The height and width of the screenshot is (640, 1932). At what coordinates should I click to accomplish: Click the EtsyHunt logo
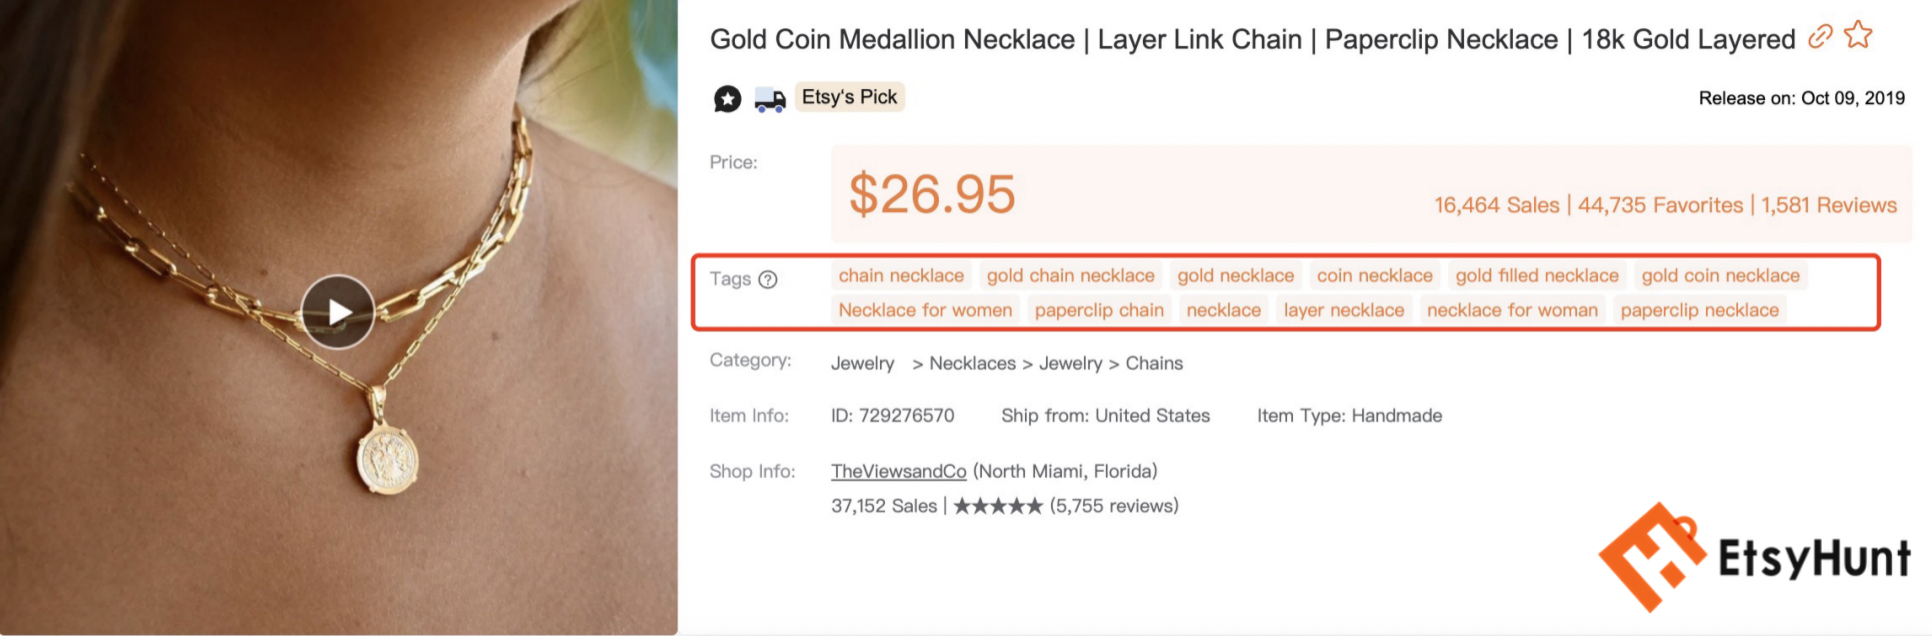[1754, 557]
